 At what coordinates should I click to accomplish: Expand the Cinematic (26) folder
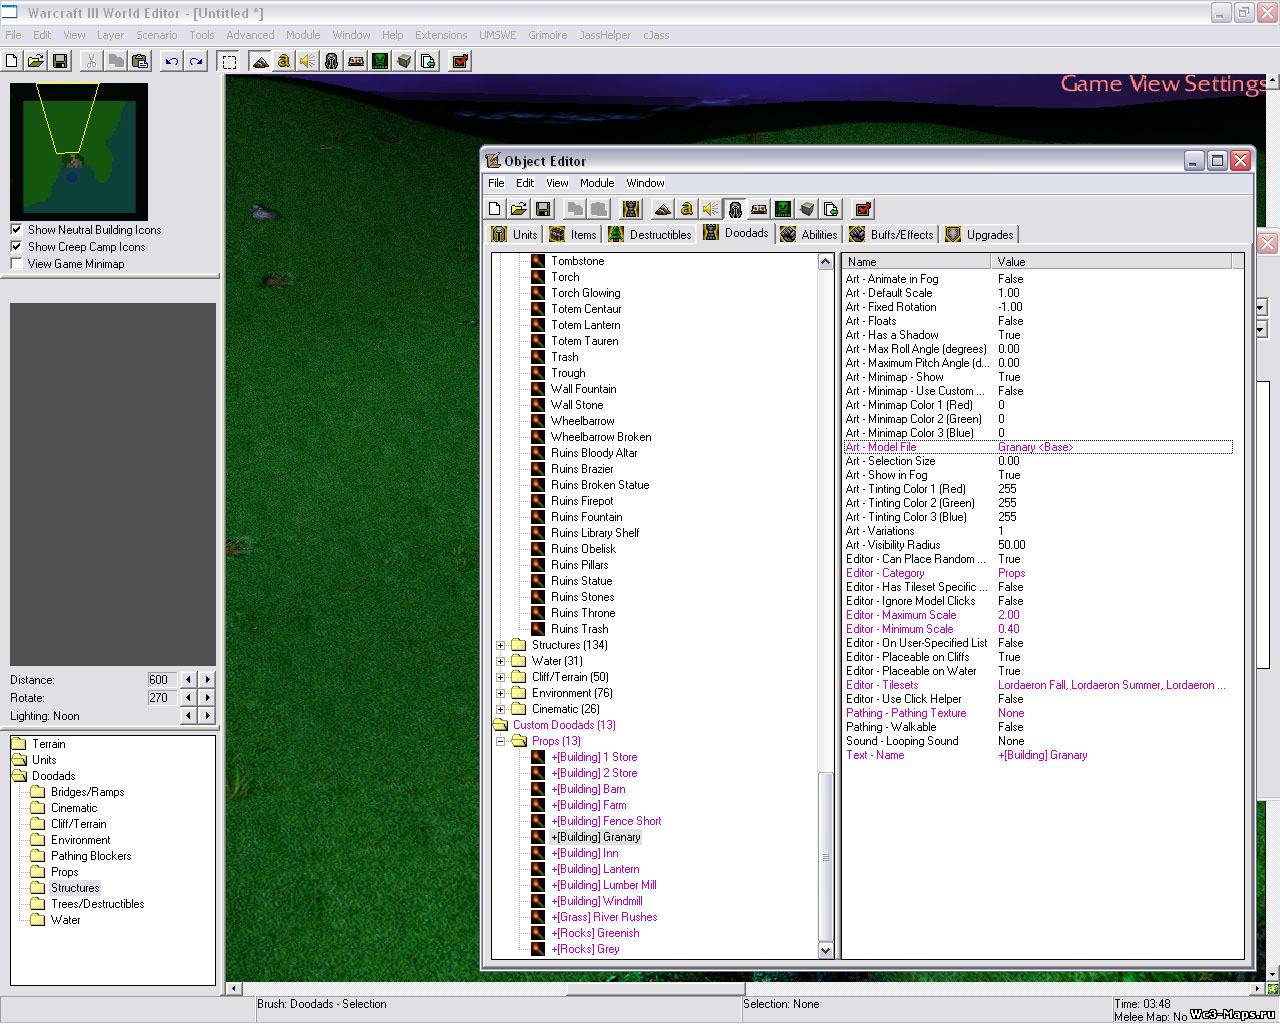pyautogui.click(x=500, y=709)
